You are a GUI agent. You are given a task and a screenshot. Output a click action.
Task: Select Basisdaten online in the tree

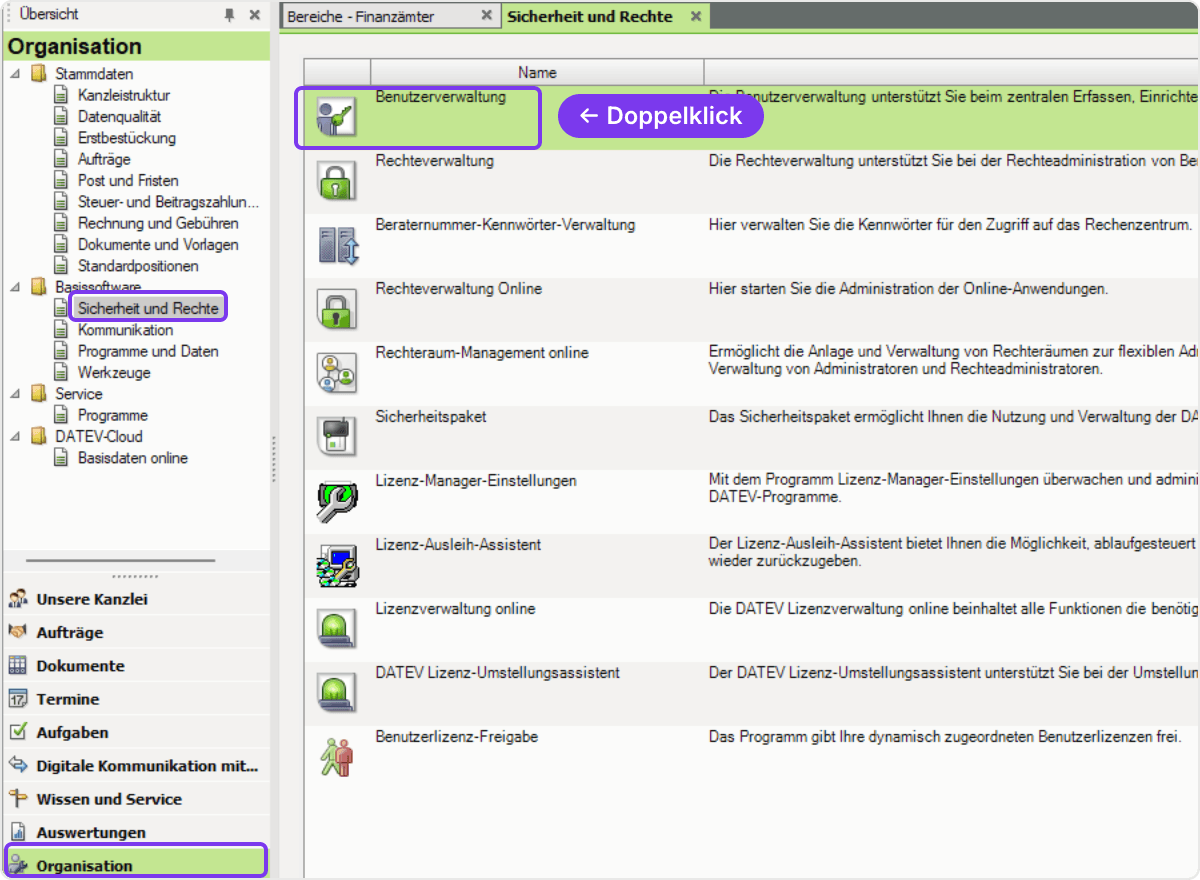point(133,458)
